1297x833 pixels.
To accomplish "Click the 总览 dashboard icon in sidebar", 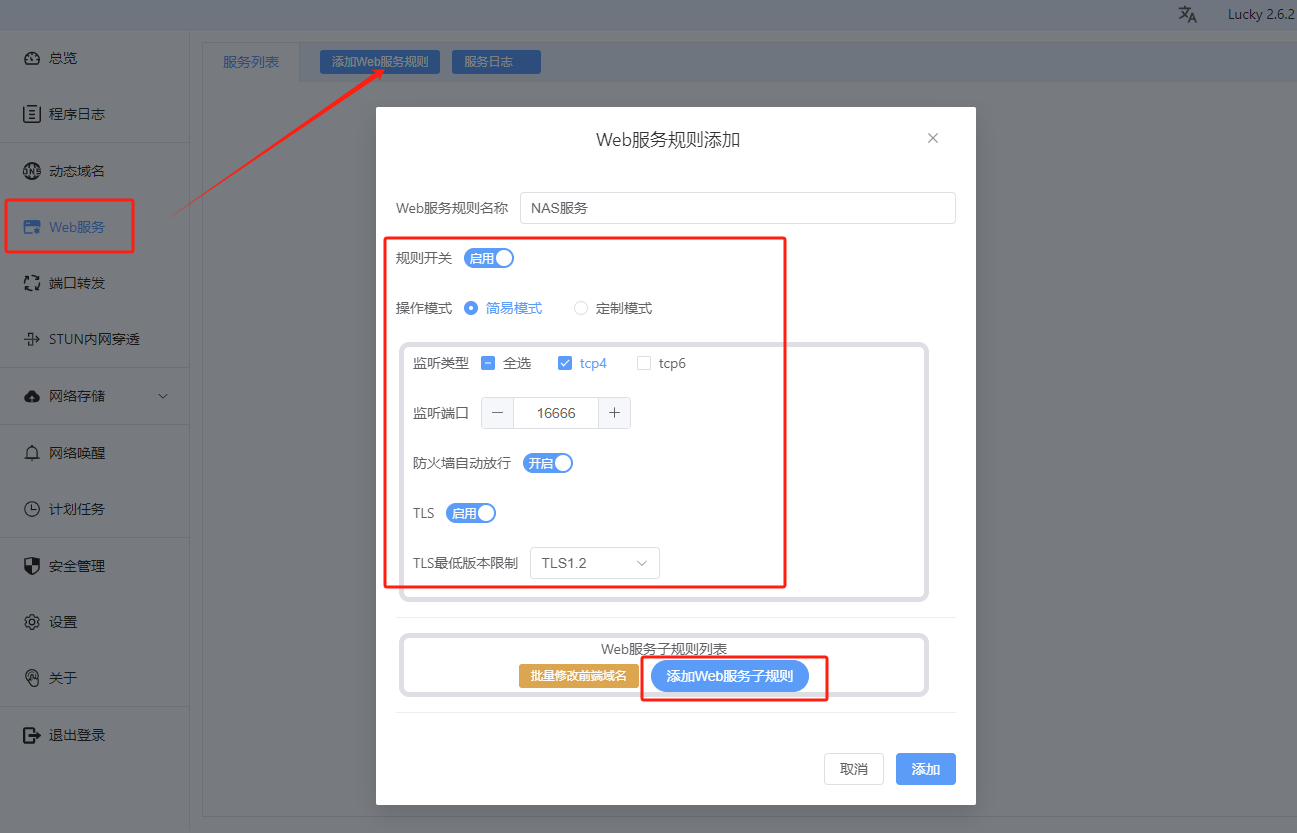I will [x=32, y=58].
